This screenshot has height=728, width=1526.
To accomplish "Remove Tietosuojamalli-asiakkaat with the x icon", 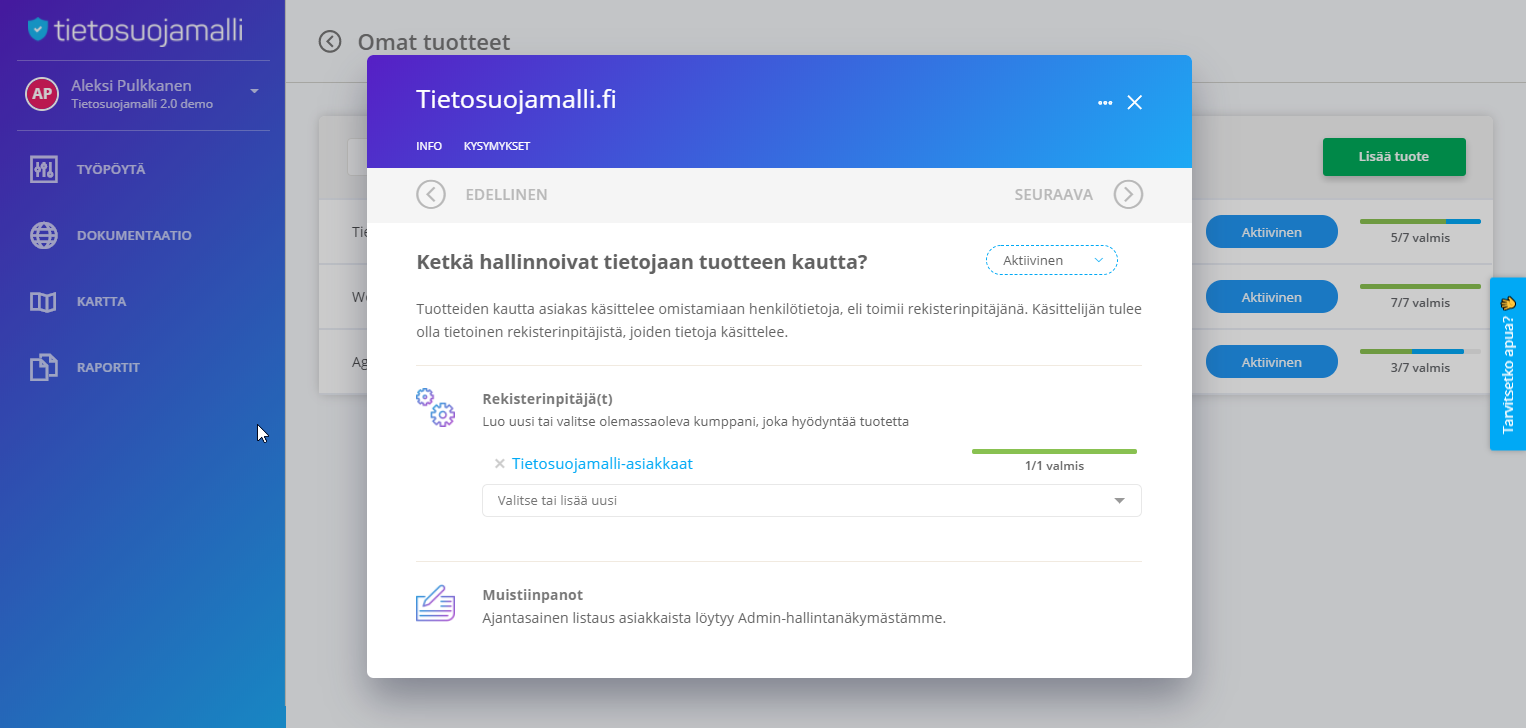I will click(x=499, y=464).
